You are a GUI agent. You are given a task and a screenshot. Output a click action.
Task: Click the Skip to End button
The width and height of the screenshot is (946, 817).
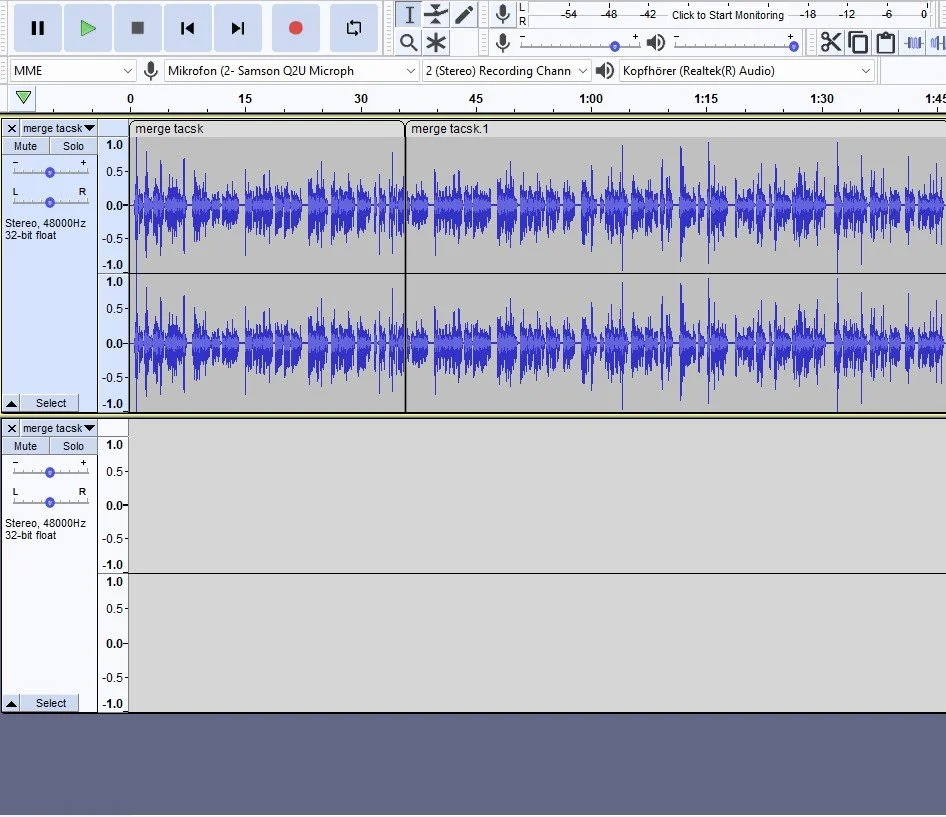tap(238, 28)
